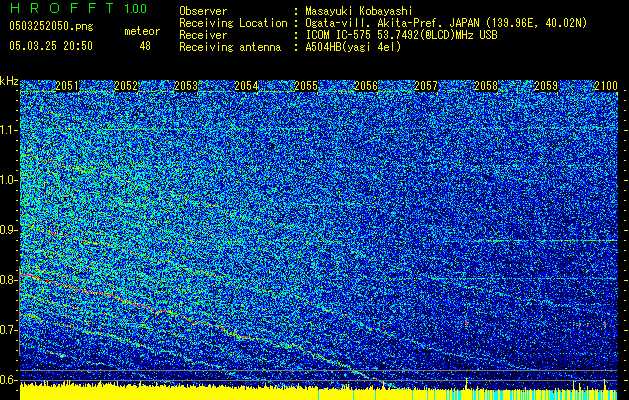Click location text Ogata-vill. Akita-Pref. JAPAN

(393, 23)
